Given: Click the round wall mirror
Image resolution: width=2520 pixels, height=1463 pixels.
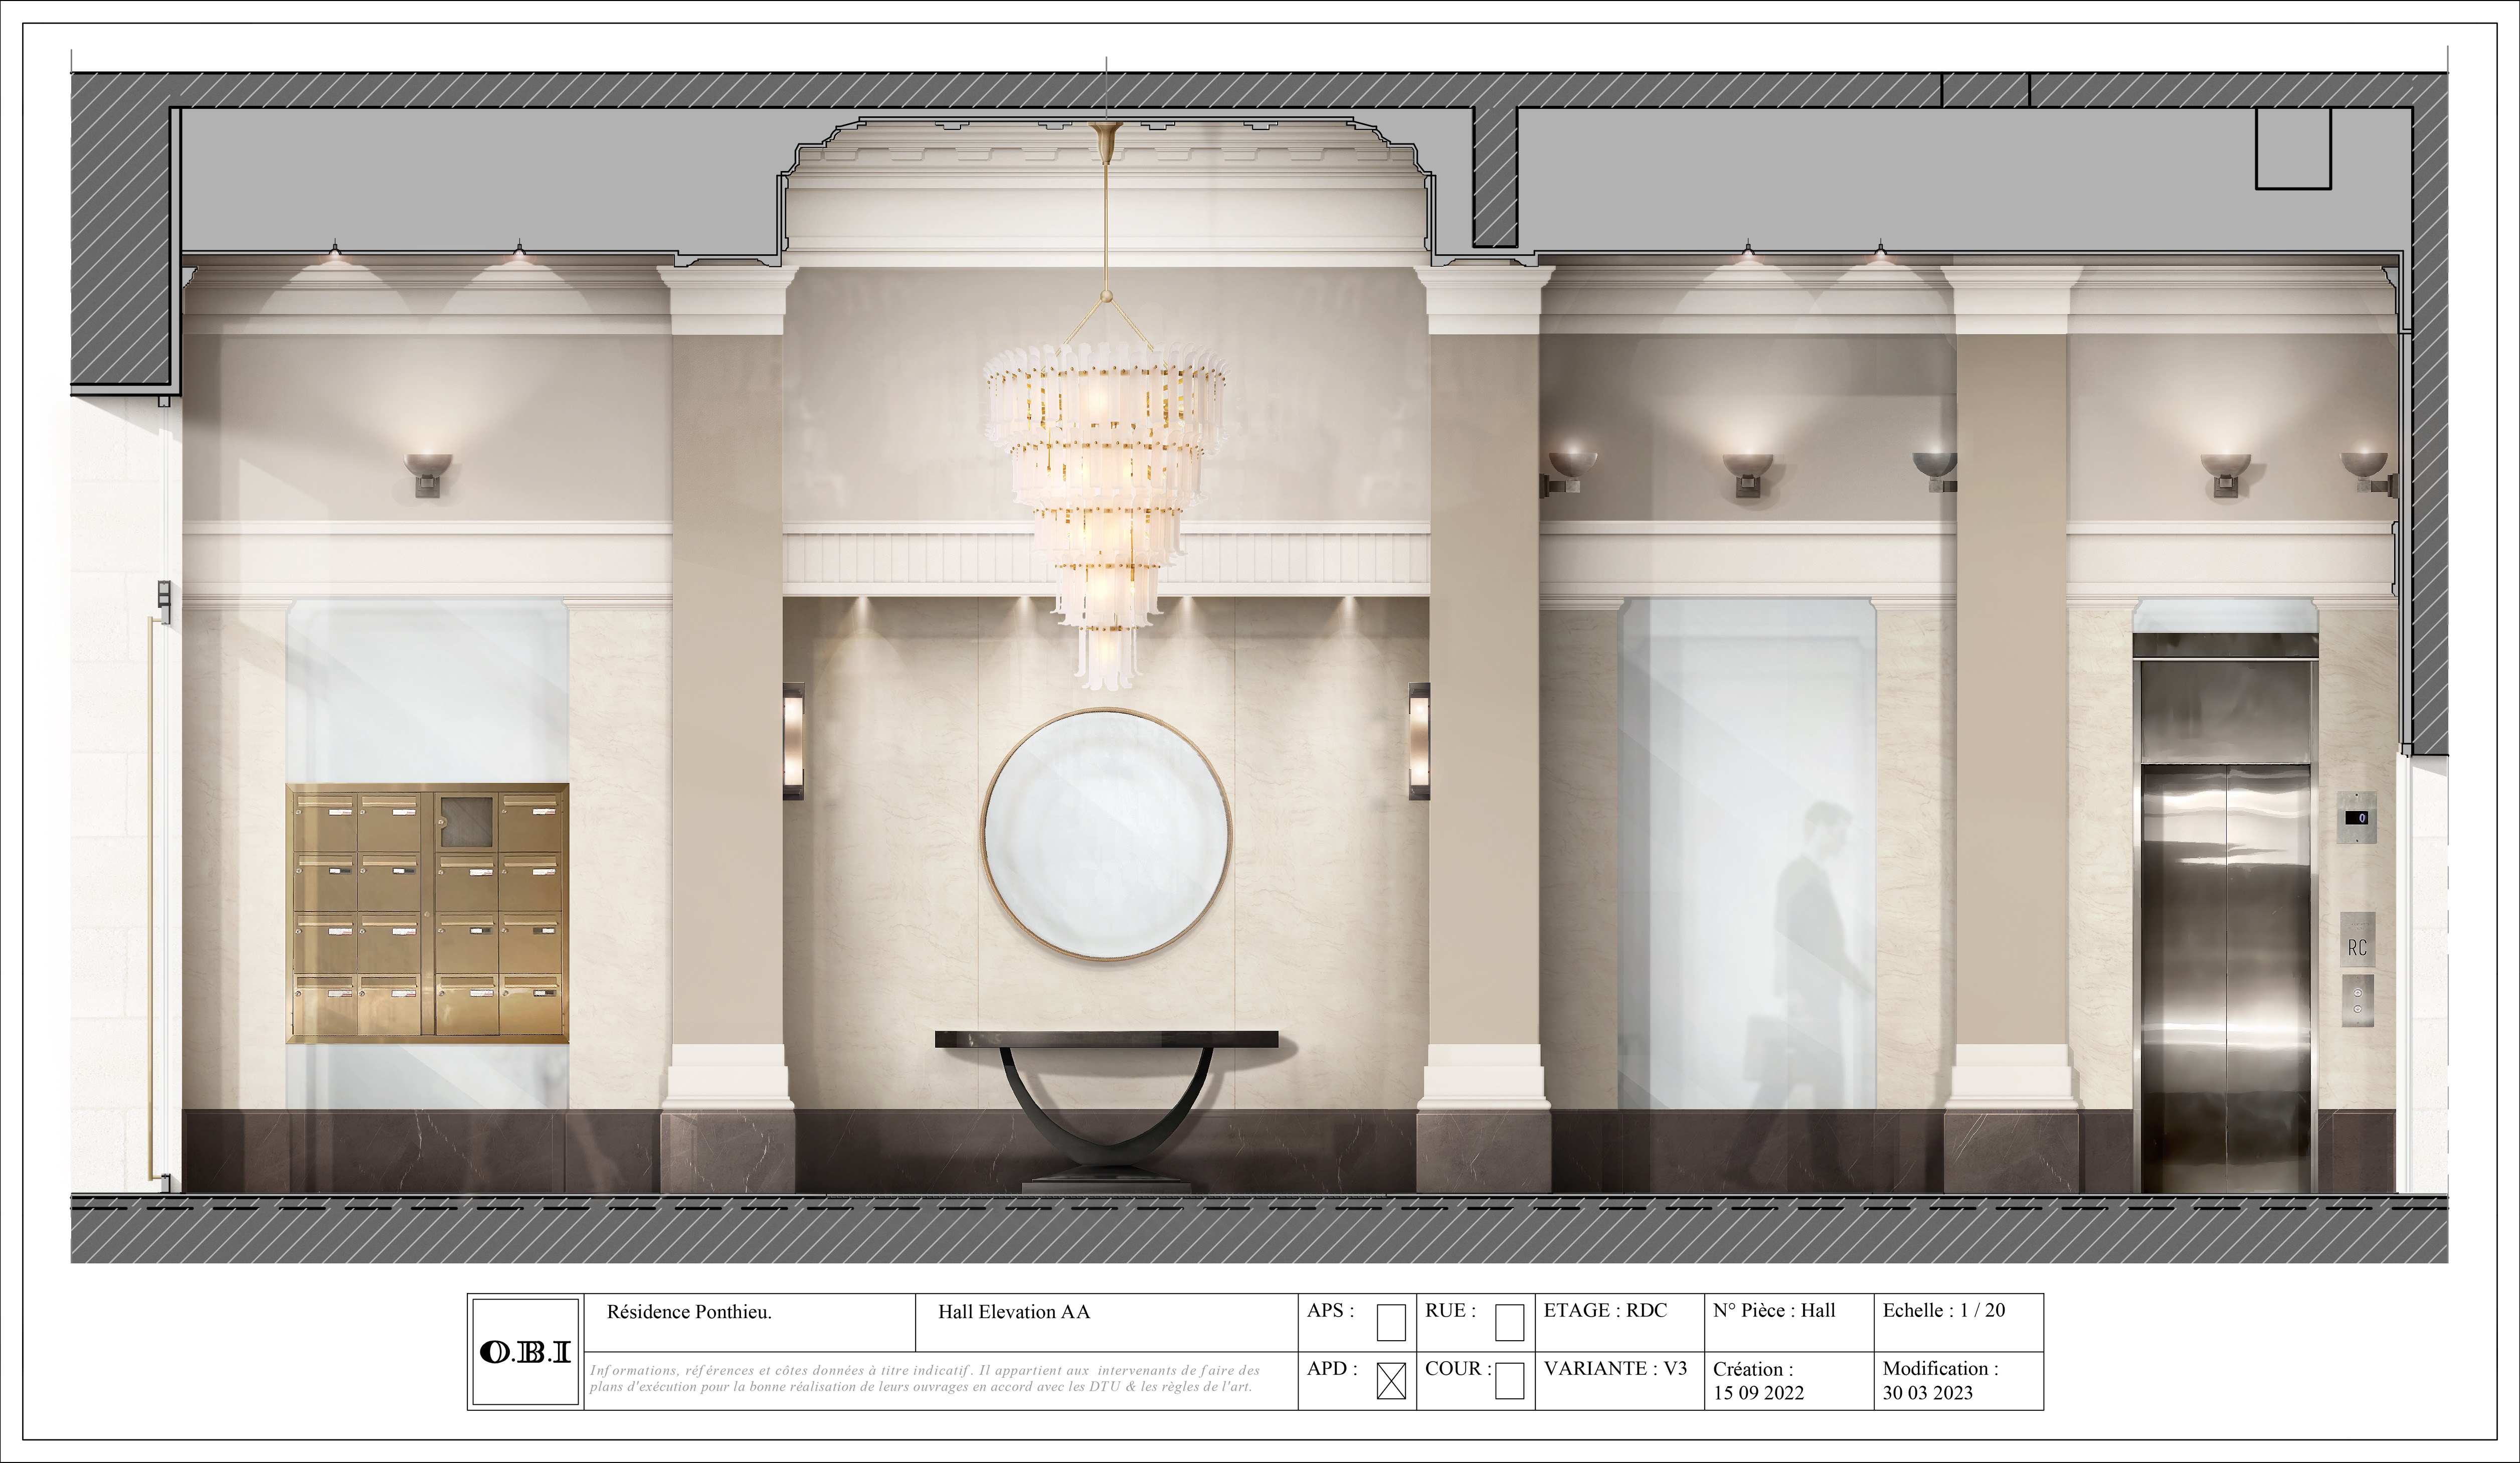Looking at the screenshot, I should point(1106,834).
